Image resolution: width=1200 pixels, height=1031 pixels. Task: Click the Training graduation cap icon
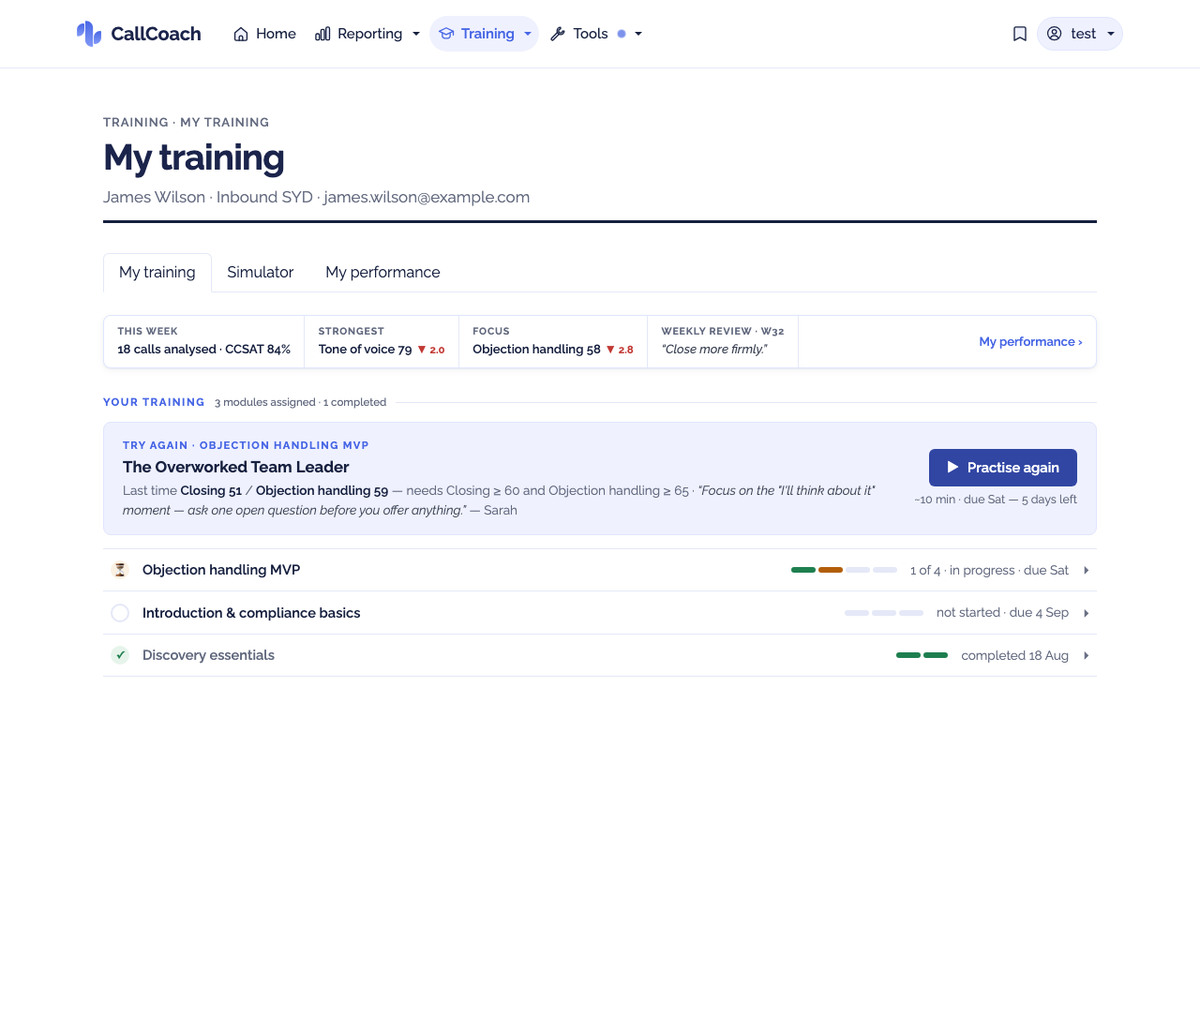tap(446, 34)
